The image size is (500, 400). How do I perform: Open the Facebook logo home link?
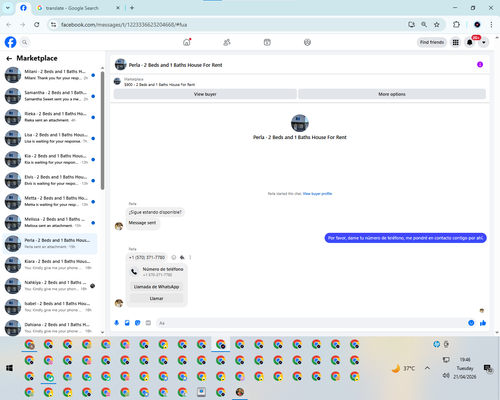10,42
